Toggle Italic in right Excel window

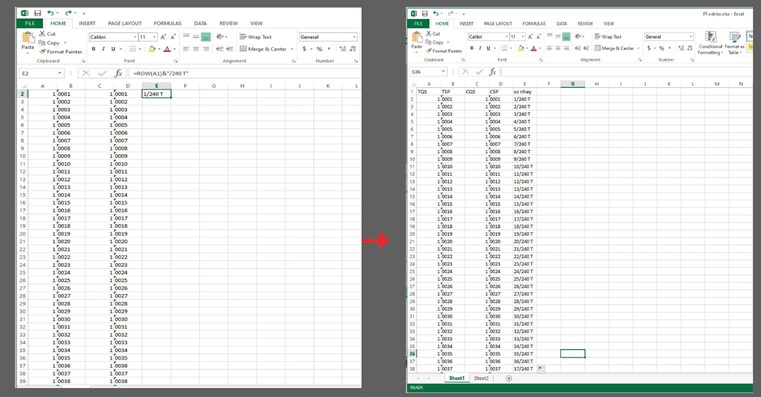[480, 48]
